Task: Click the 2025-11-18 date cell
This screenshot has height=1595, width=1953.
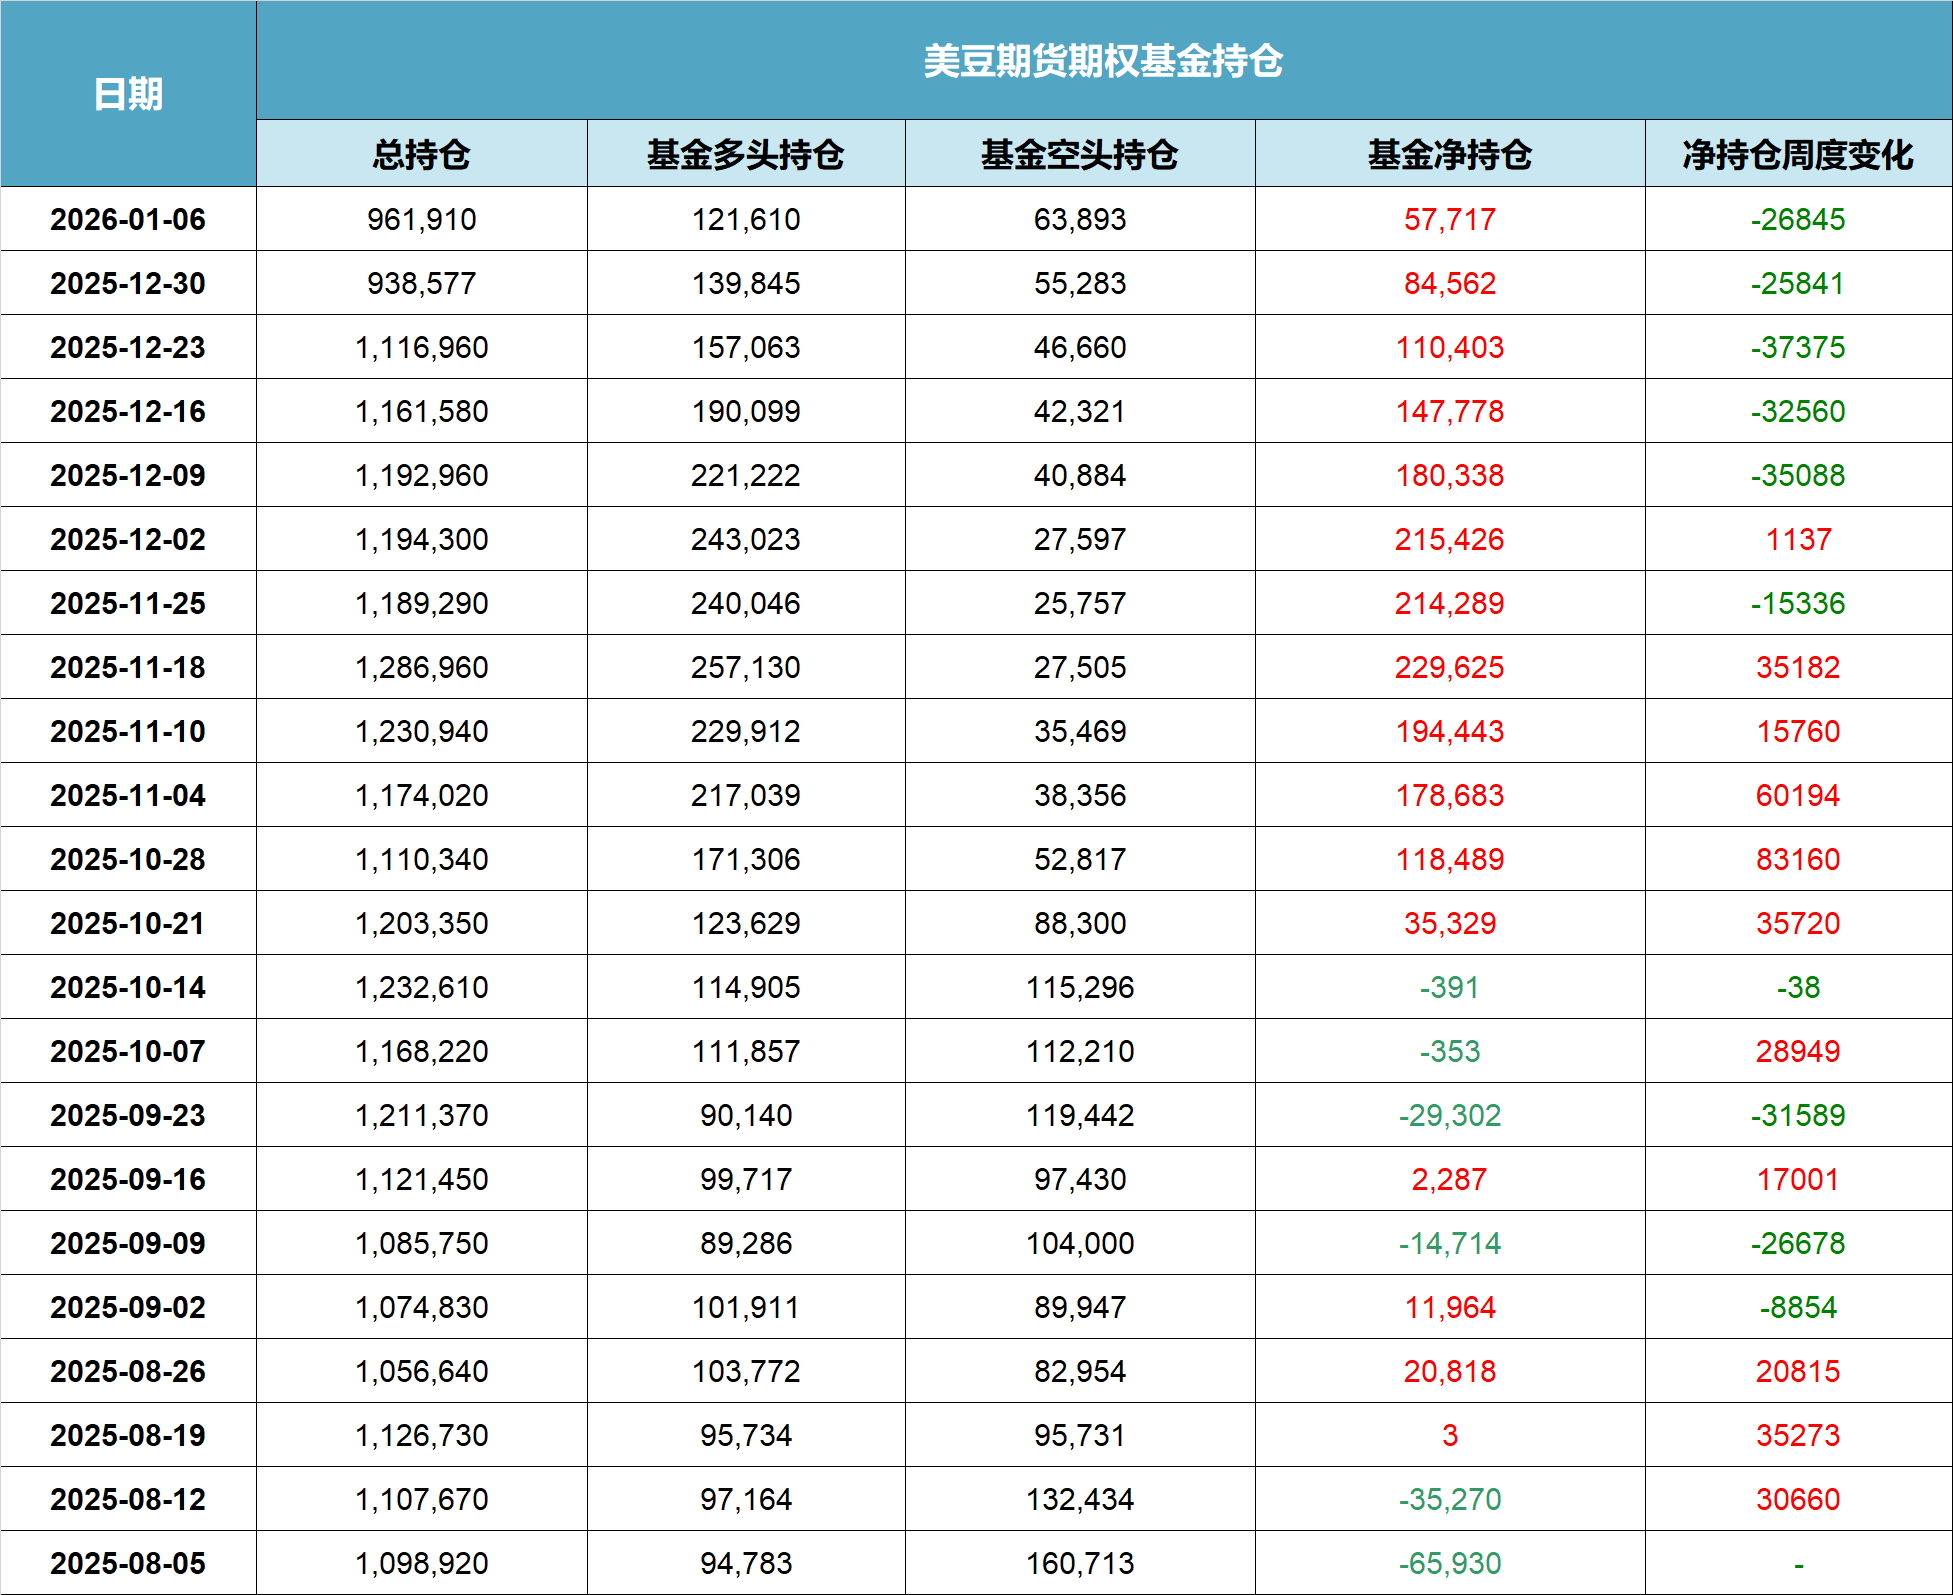Action: pyautogui.click(x=128, y=667)
